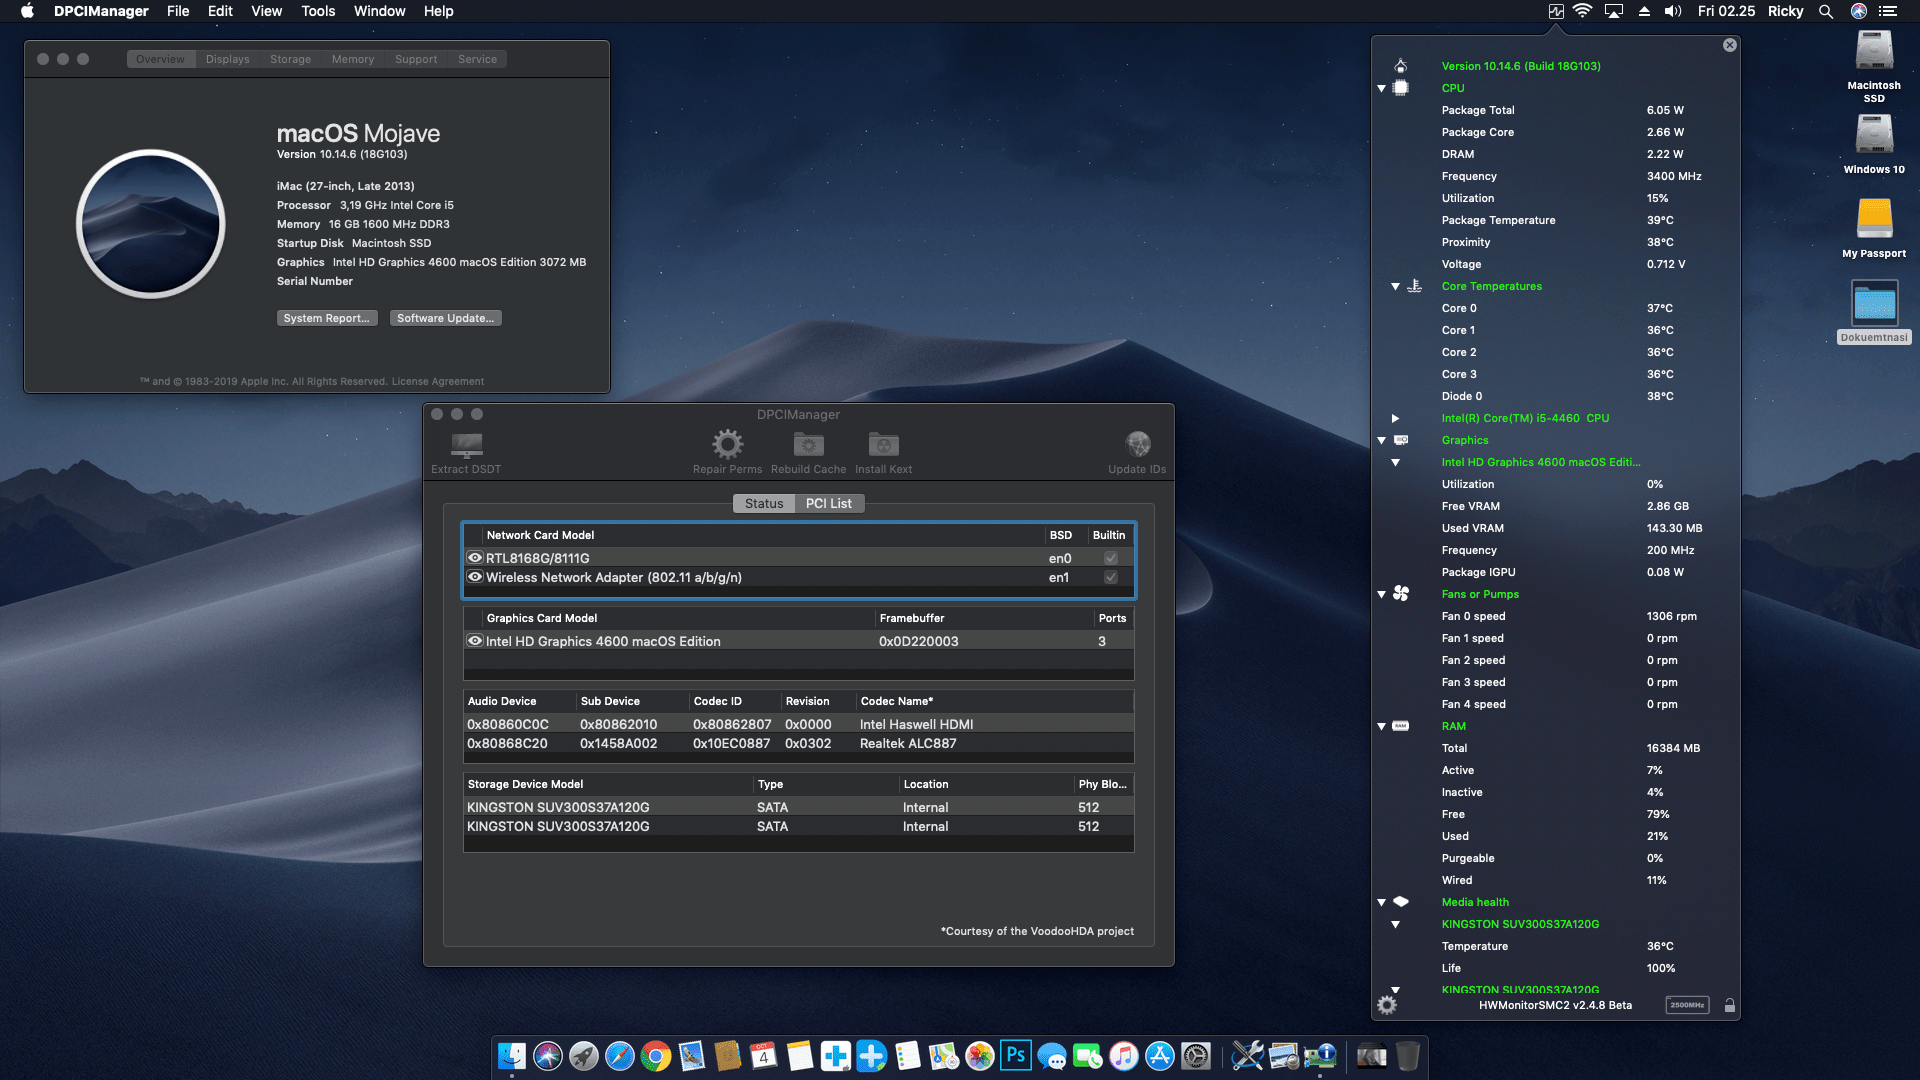Collapse the Graphics section
The height and width of the screenshot is (1080, 1920).
1382,440
